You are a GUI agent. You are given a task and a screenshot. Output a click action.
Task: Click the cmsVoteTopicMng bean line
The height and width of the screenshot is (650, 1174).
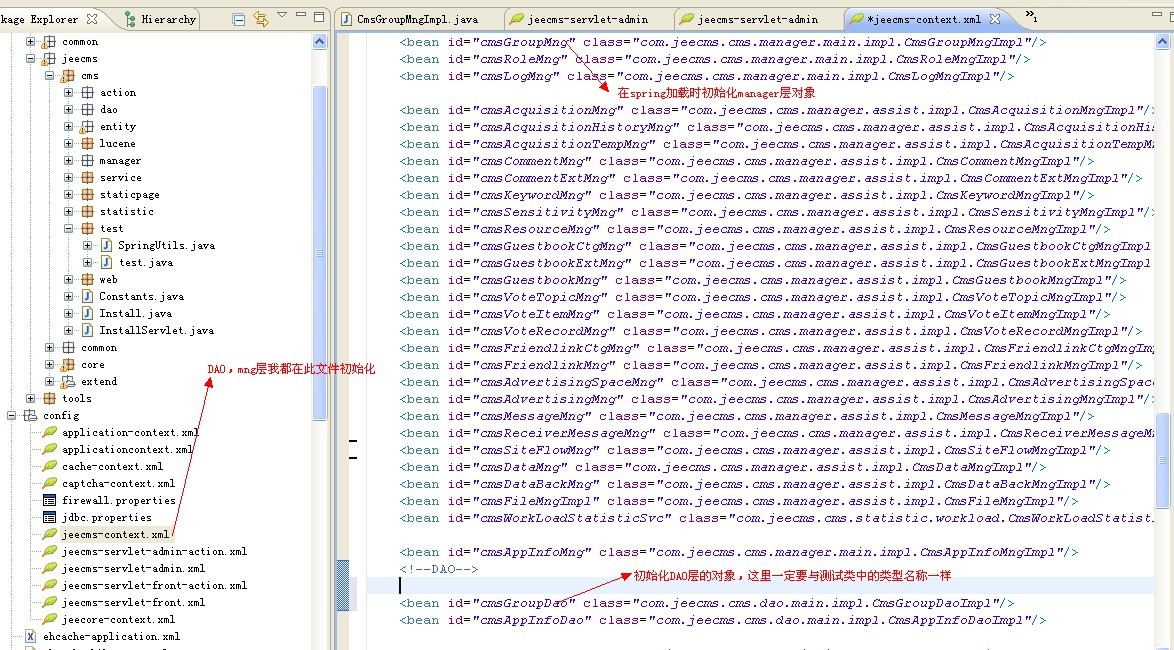coord(762,297)
